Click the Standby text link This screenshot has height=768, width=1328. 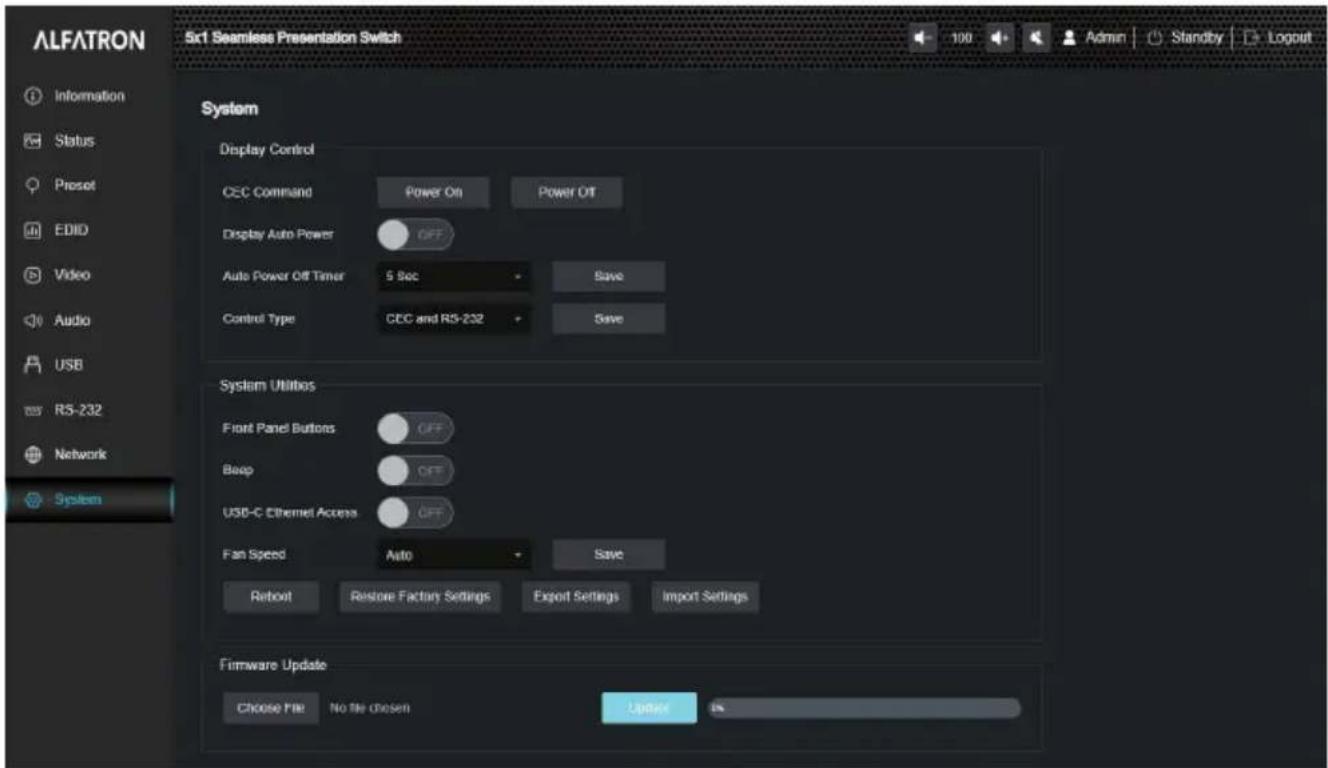pyautogui.click(x=1197, y=38)
